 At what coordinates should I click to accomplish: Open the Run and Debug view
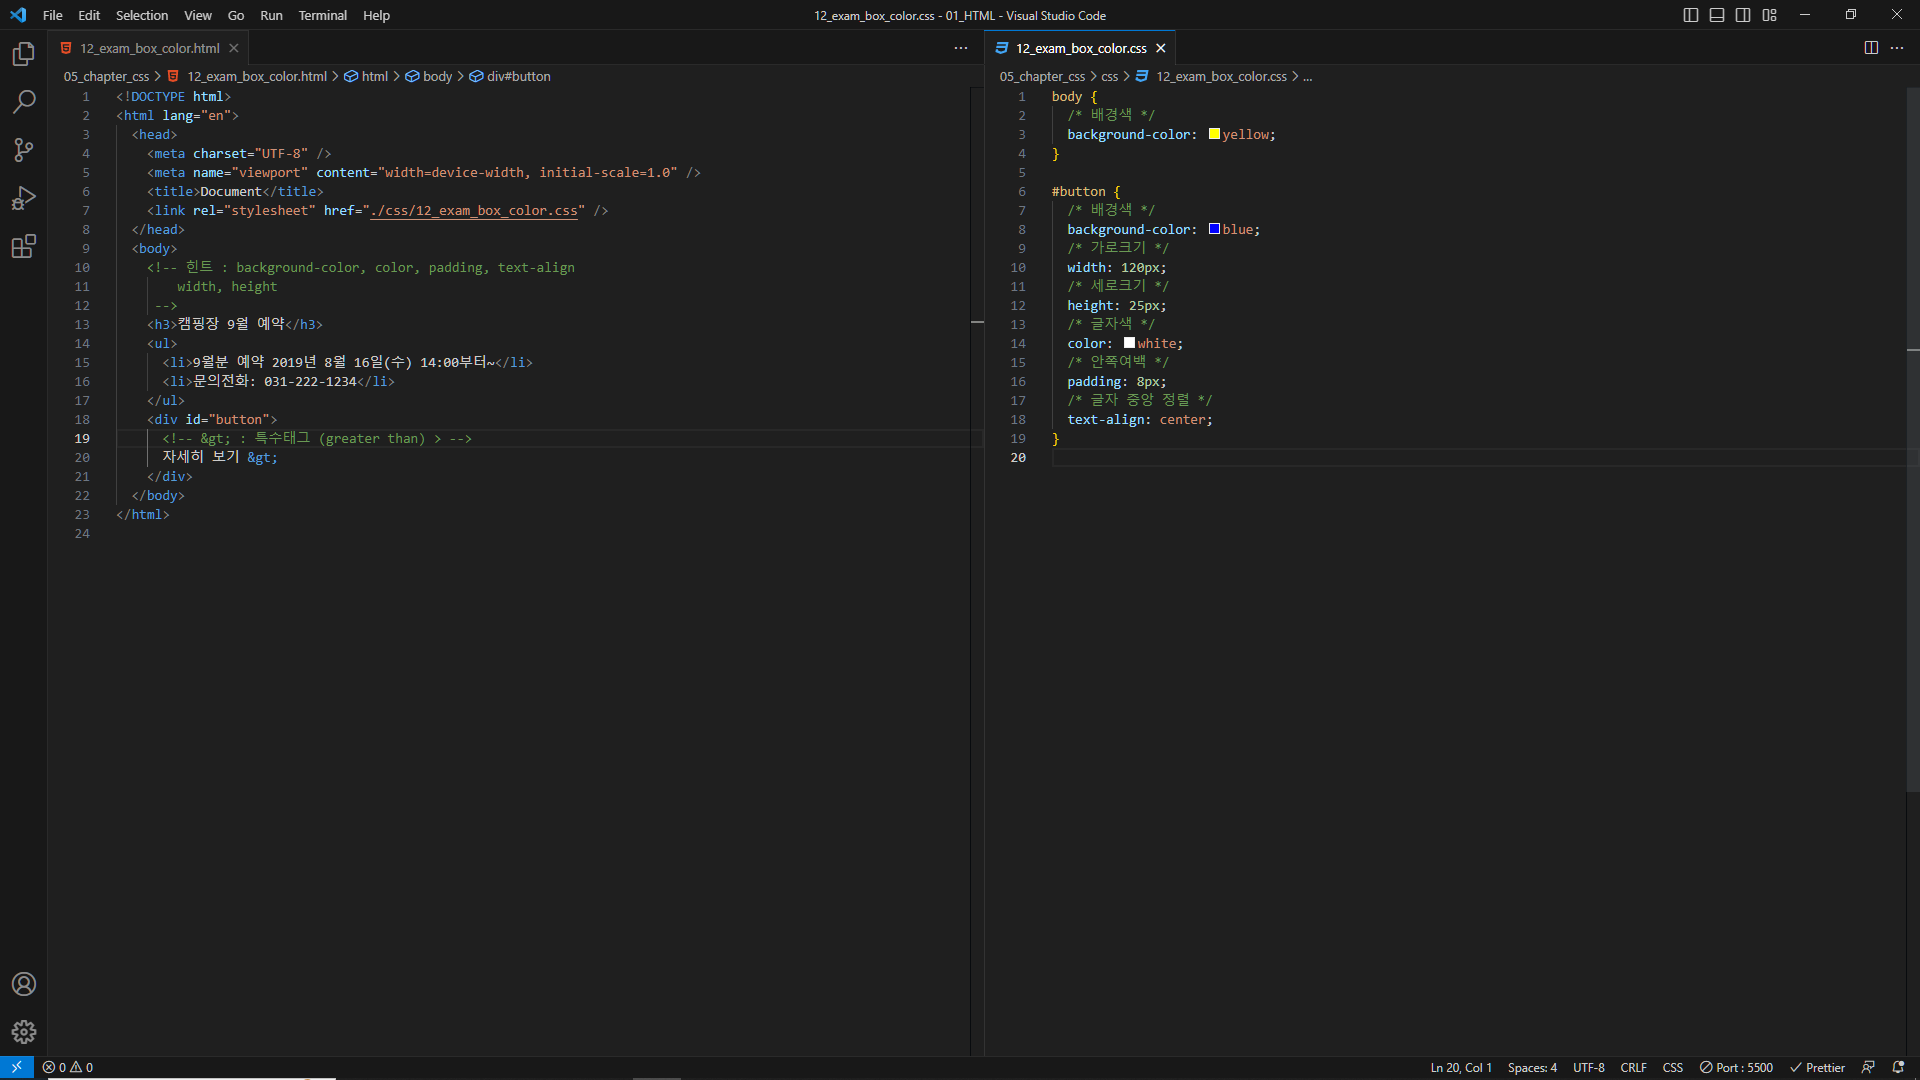point(24,198)
